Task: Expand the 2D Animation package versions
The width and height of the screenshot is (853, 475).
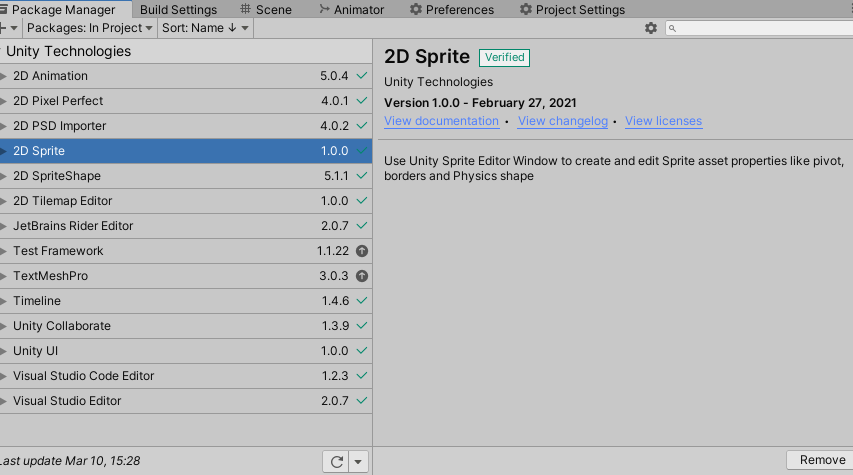Action: pos(5,76)
